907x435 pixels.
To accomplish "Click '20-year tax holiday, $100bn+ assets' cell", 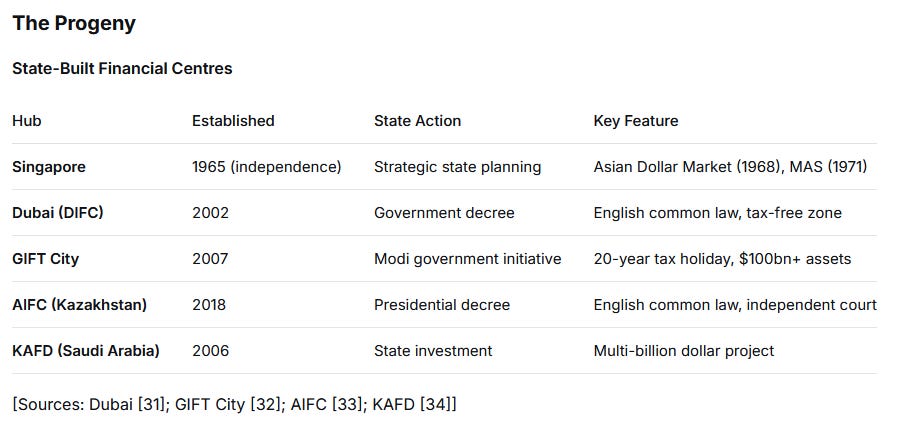I will 722,259.
